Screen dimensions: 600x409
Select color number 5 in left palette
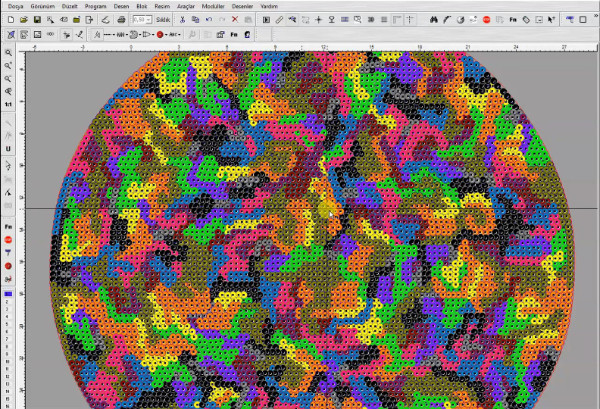[7, 324]
